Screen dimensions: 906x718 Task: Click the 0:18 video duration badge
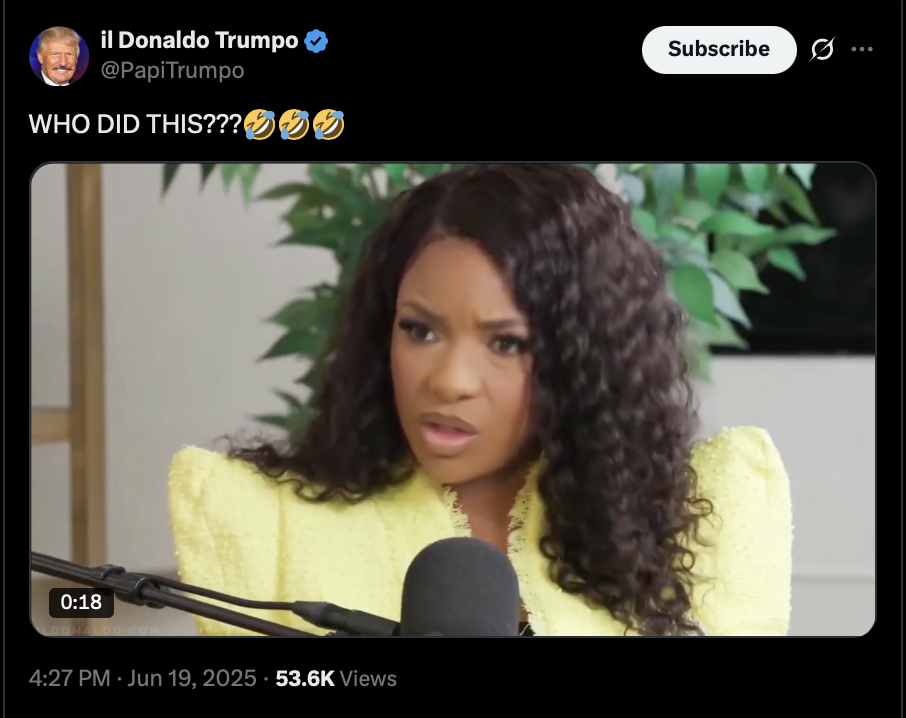81,602
